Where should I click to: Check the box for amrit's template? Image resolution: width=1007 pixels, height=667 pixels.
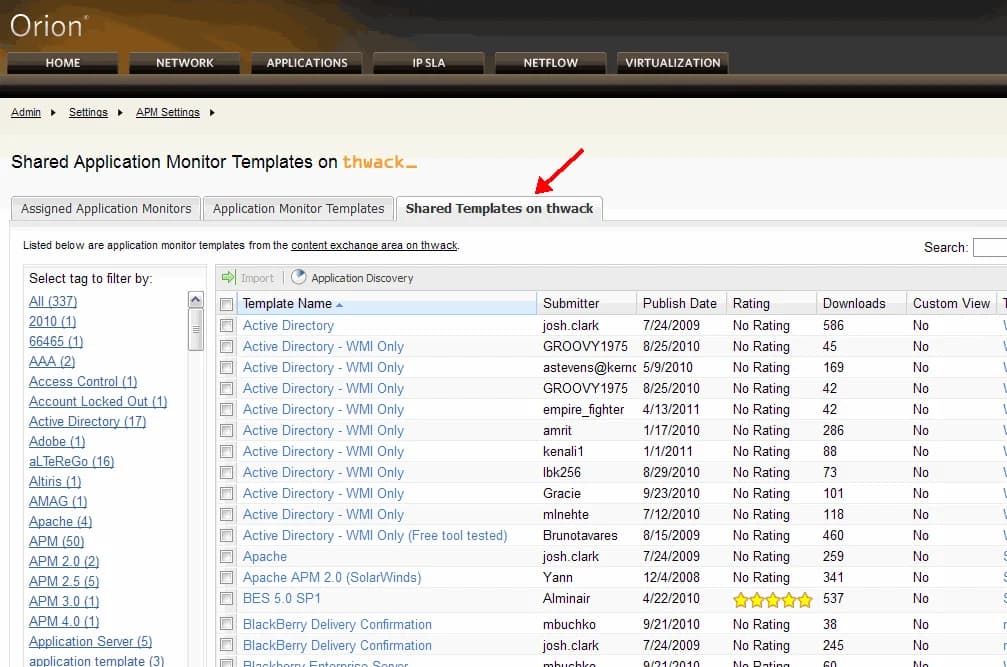[x=226, y=430]
